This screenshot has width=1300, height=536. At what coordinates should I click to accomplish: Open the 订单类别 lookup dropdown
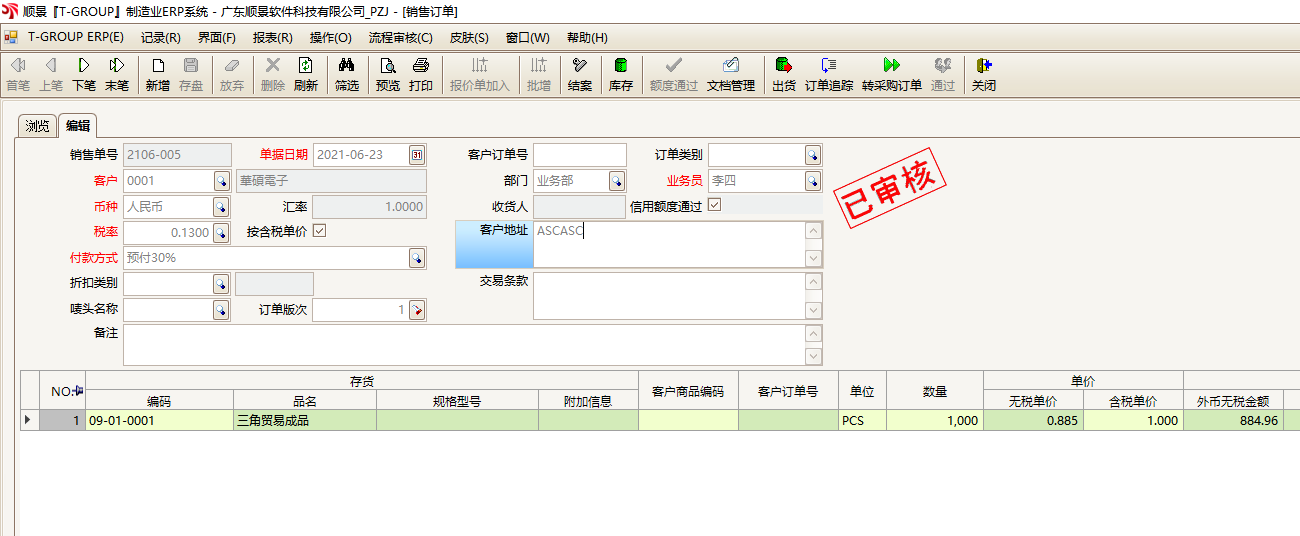click(813, 155)
